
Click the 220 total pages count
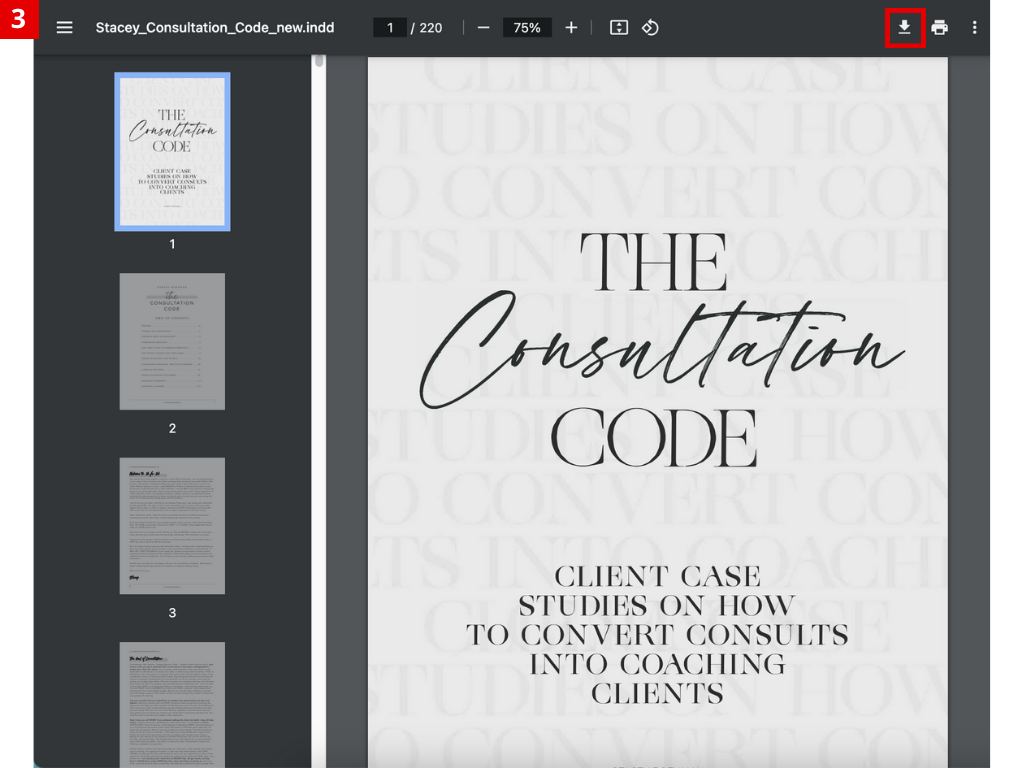[x=430, y=27]
